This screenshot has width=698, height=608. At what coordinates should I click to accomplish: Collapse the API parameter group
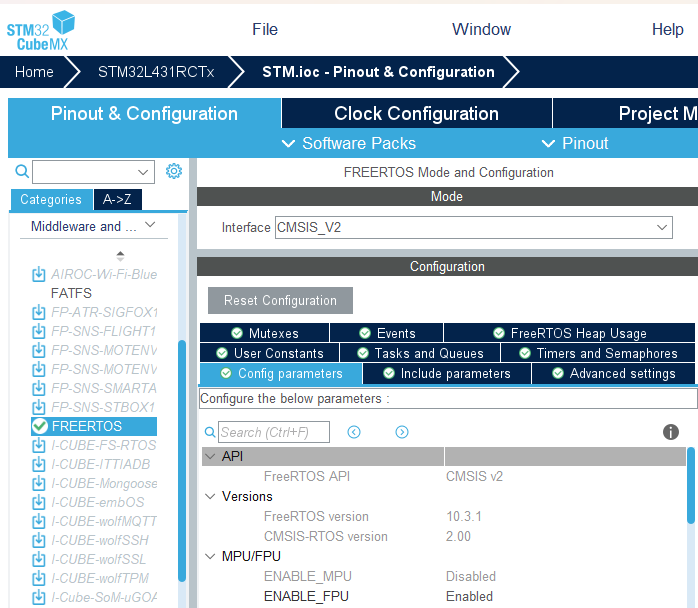210,457
